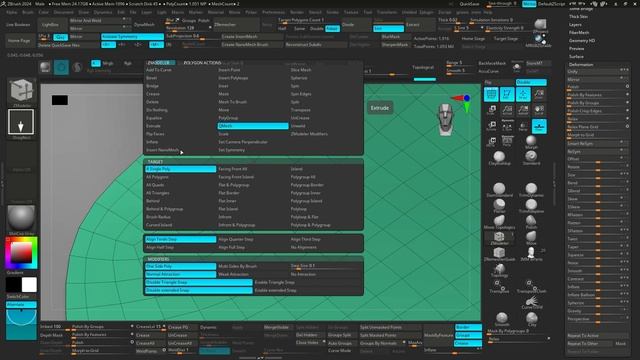Pick the Move Topological brush
This screenshot has width=640, height=360.
499,222
